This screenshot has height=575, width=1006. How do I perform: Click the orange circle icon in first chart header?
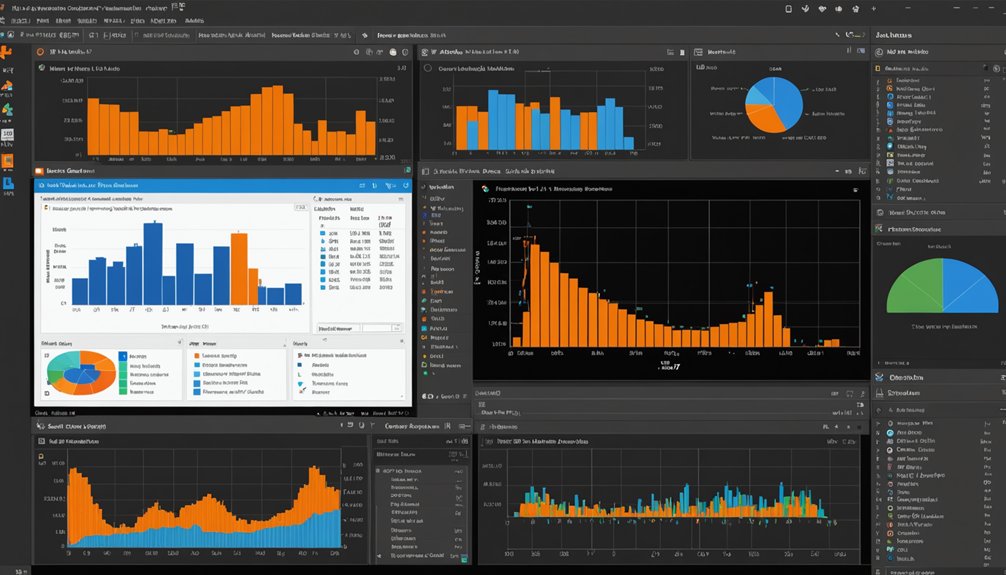40,51
